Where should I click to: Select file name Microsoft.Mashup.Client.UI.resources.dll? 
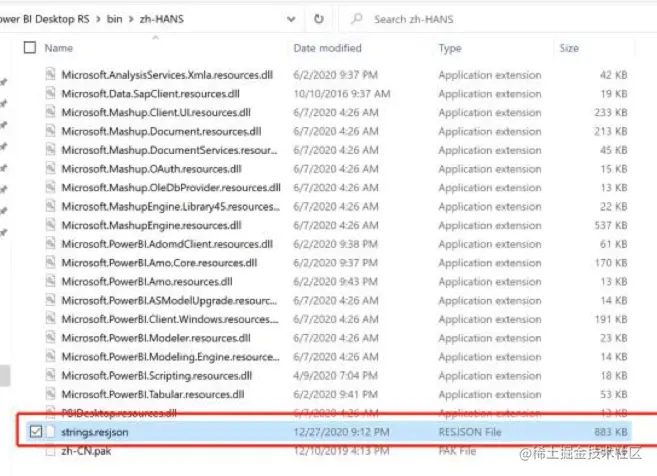pos(156,113)
